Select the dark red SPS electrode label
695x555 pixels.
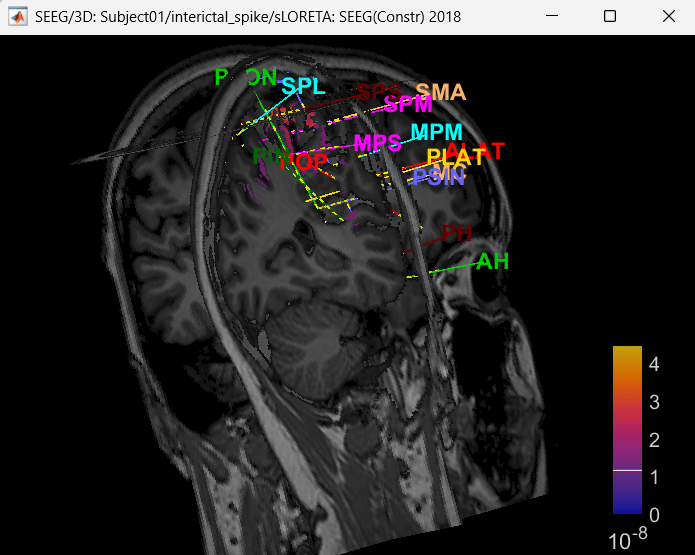pos(378,92)
